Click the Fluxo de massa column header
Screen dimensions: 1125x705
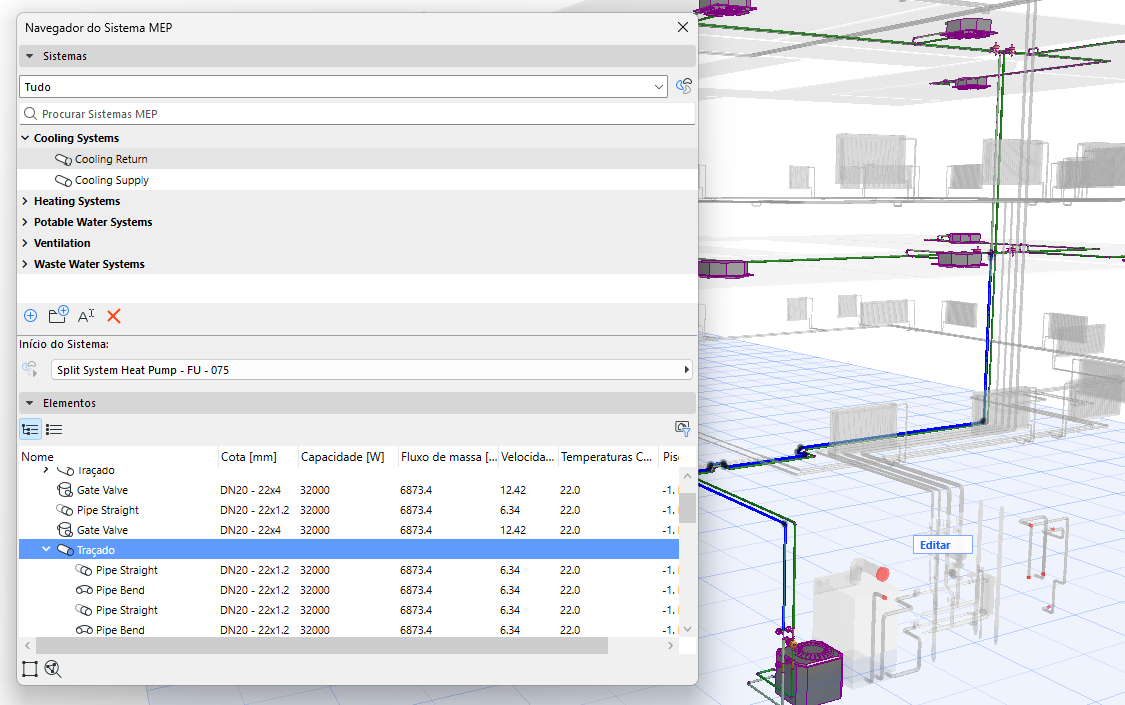click(x=448, y=457)
